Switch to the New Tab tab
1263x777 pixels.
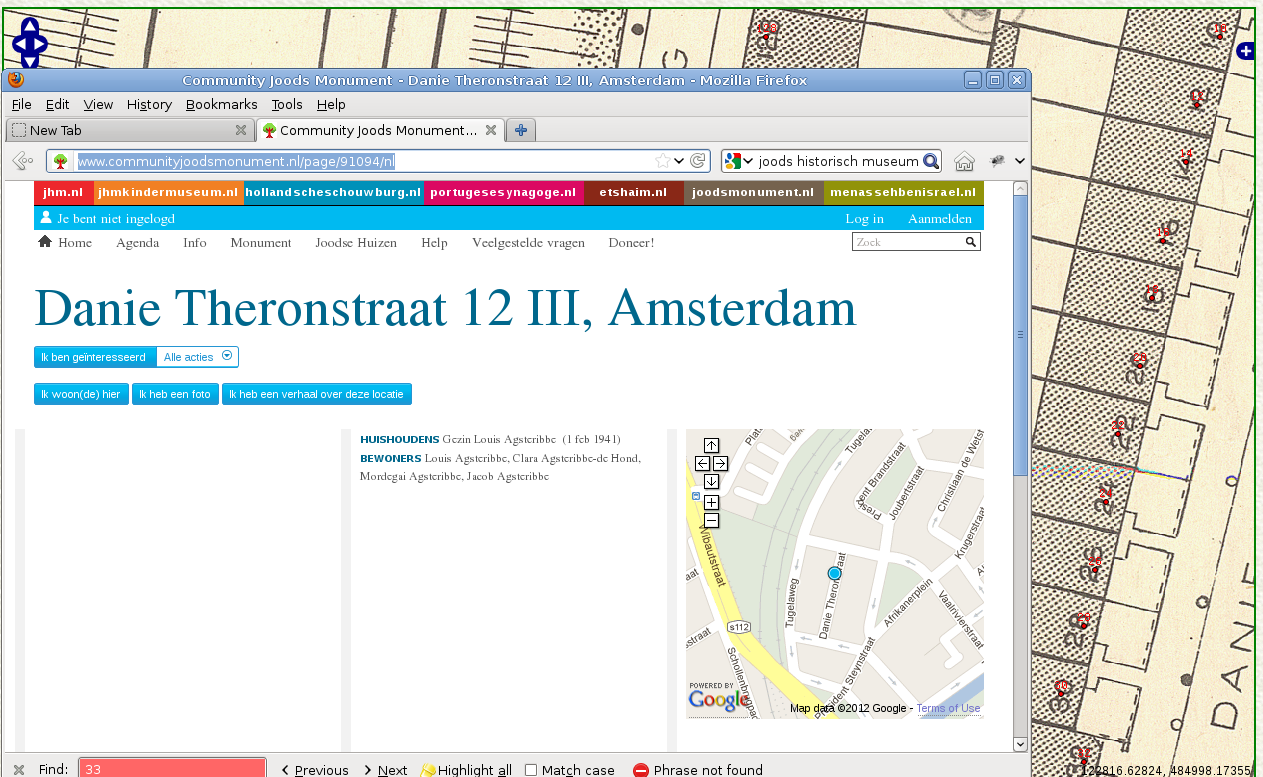point(129,130)
